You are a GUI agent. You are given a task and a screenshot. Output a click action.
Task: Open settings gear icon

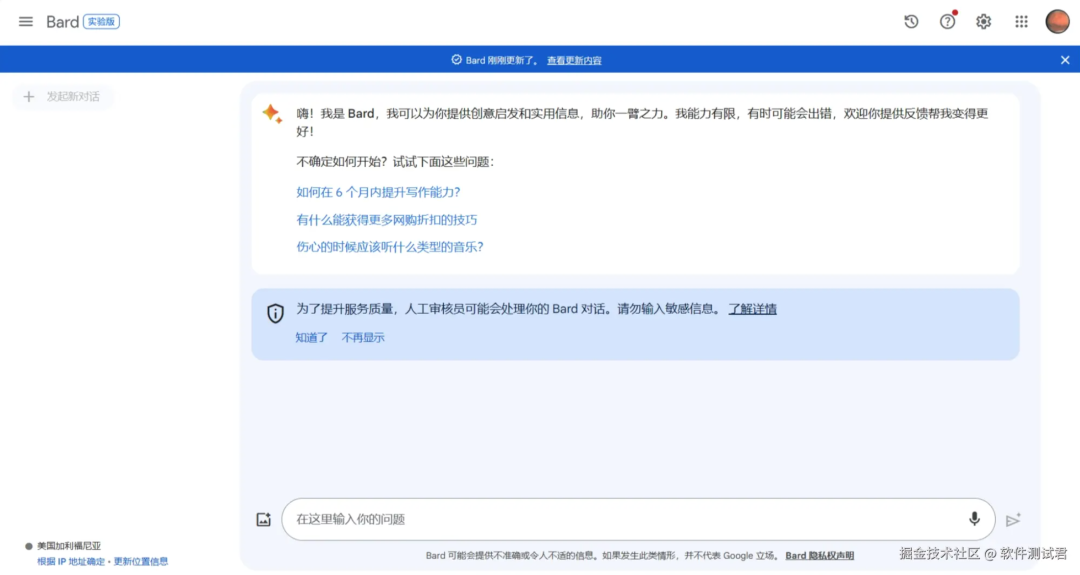tap(984, 22)
